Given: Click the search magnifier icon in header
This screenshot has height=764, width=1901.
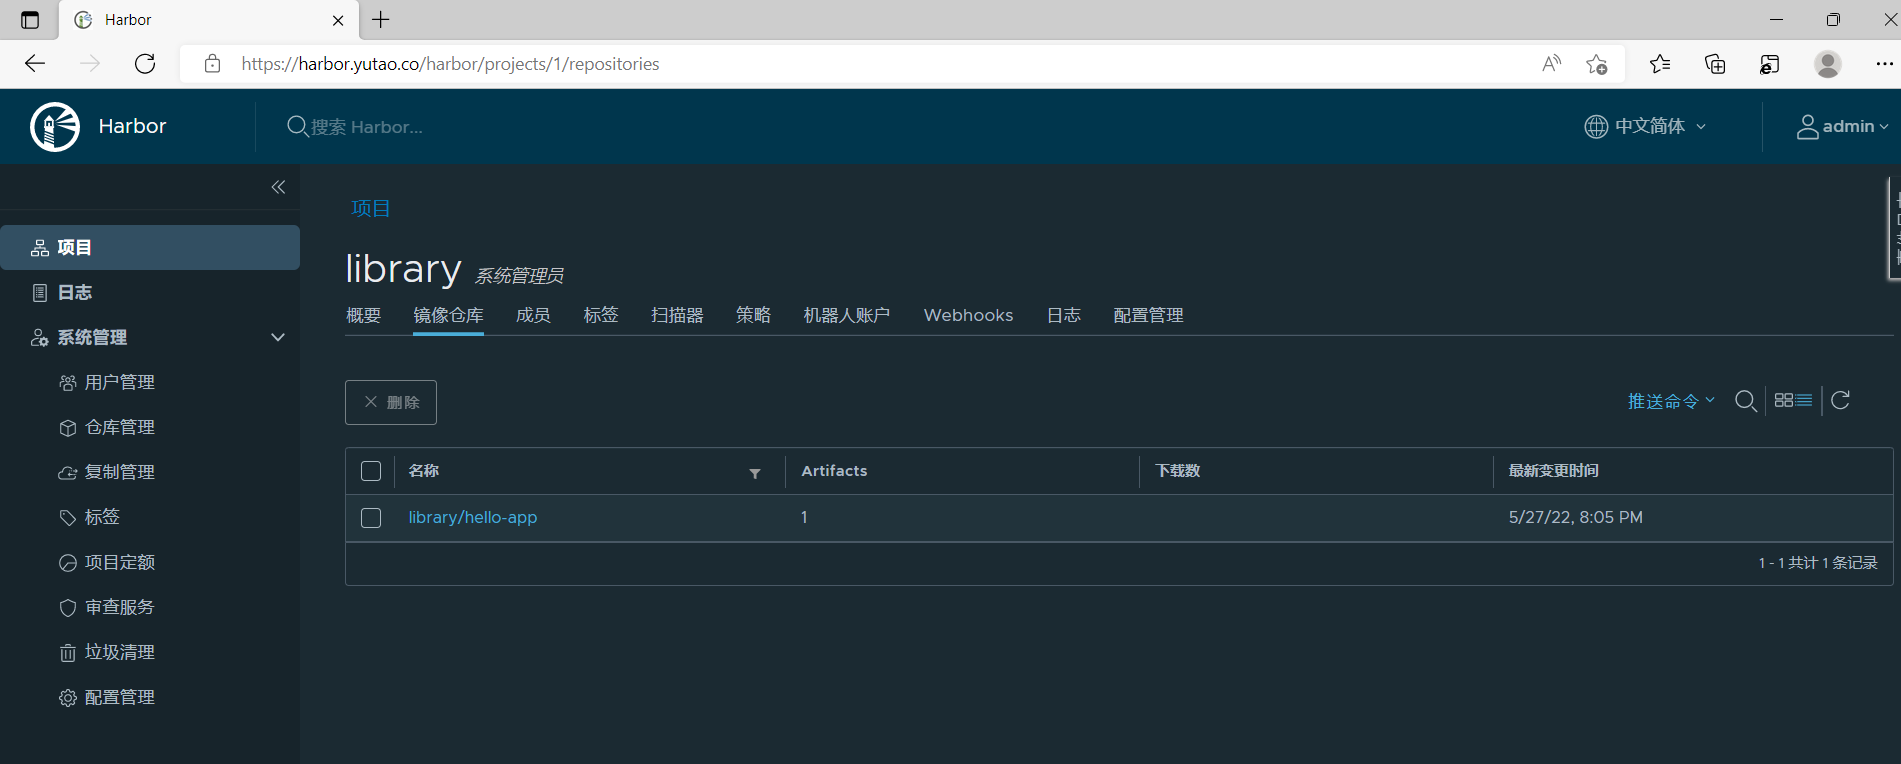Looking at the screenshot, I should (297, 126).
